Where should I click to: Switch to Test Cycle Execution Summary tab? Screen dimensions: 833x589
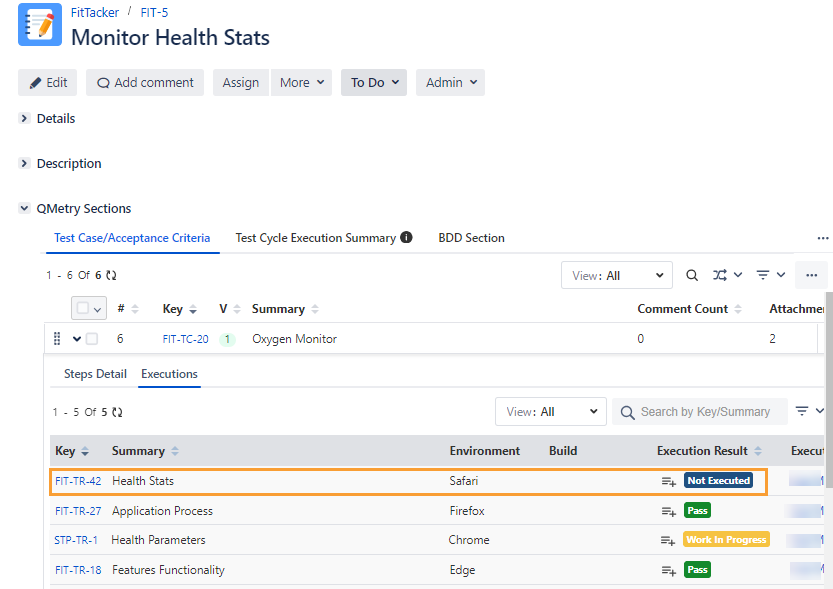click(x=316, y=238)
